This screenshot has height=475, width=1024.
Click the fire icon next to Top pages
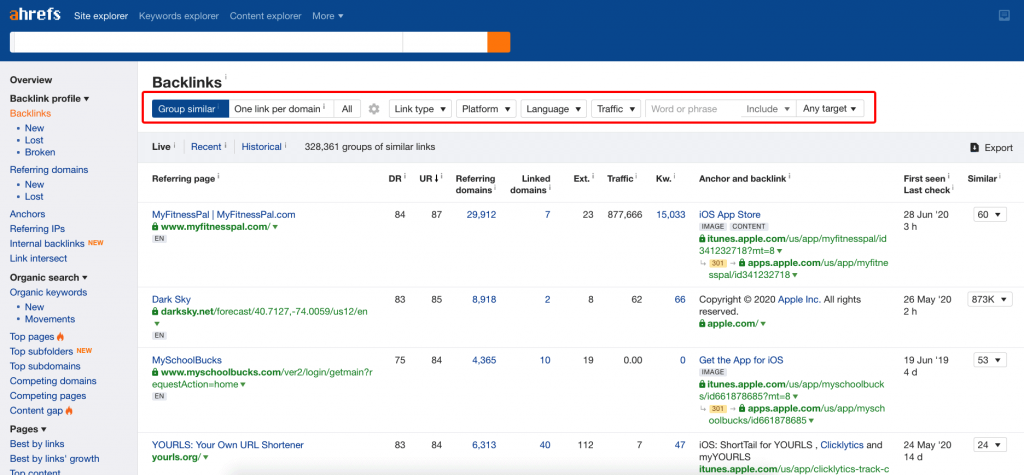[61, 337]
